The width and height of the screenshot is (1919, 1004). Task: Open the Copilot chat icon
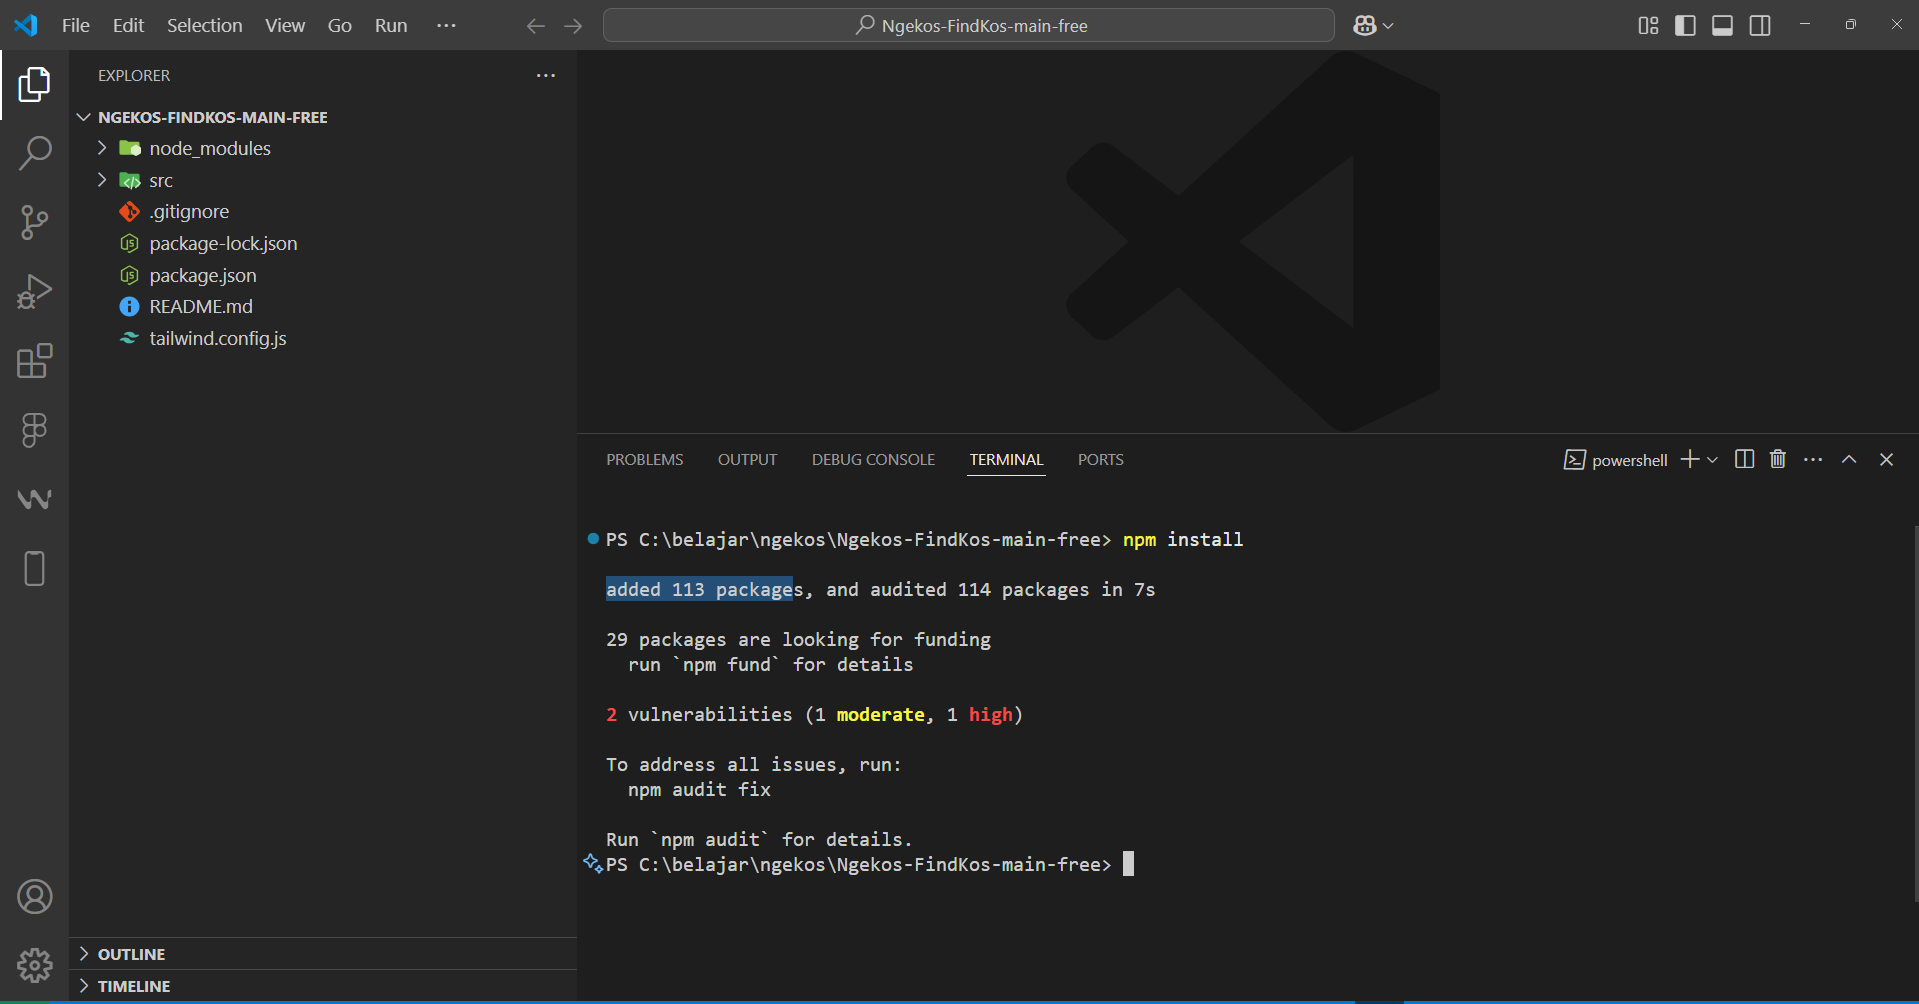(1365, 26)
